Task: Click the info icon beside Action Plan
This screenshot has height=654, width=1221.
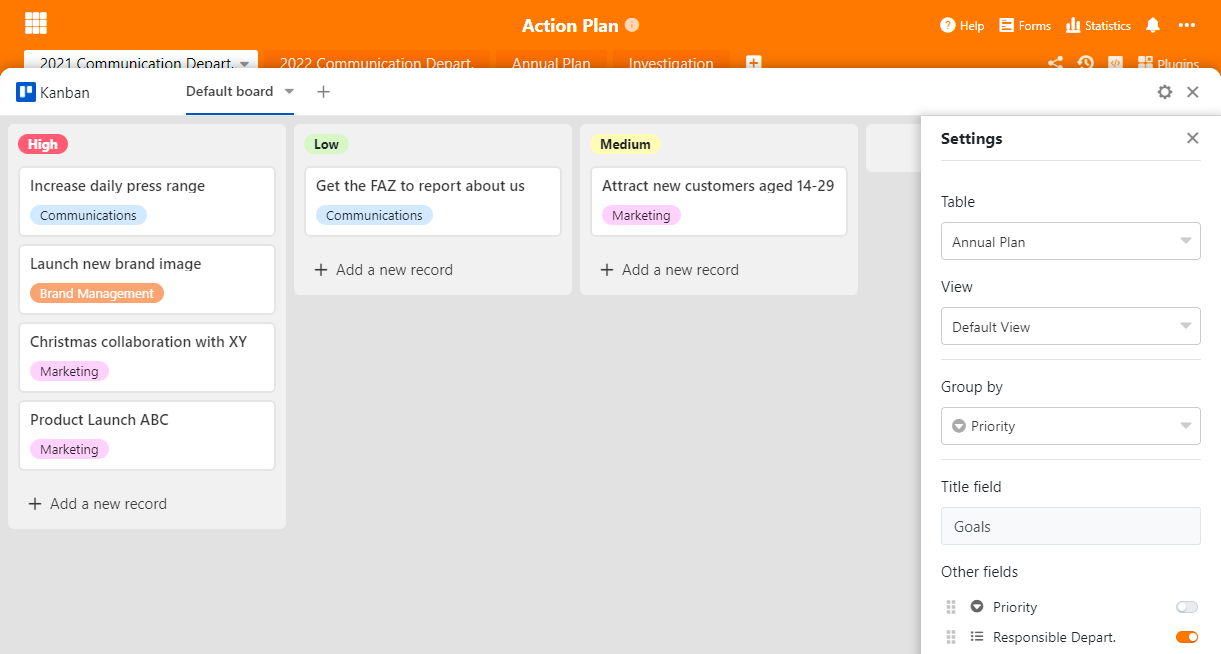Action: click(x=632, y=25)
